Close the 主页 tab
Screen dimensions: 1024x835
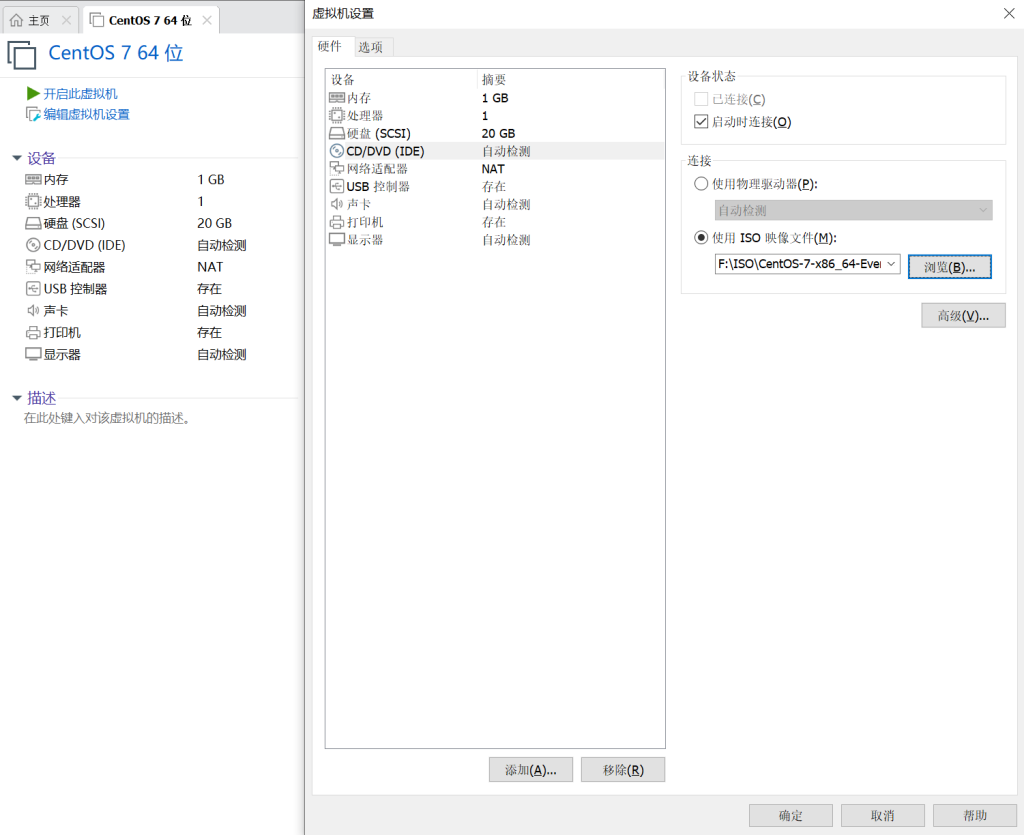[x=66, y=20]
